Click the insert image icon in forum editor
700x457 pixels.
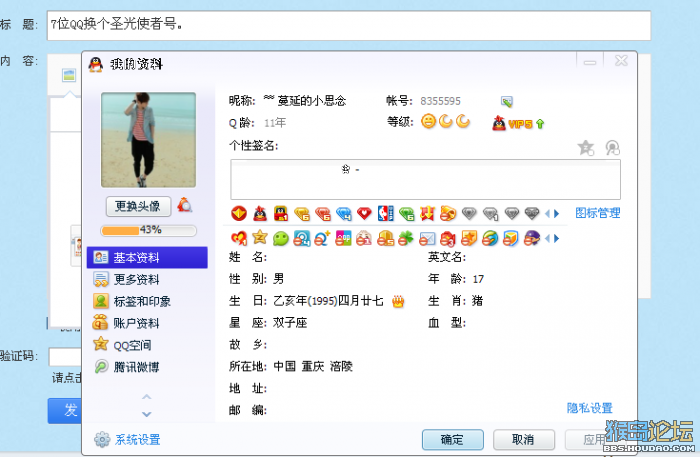(69, 75)
